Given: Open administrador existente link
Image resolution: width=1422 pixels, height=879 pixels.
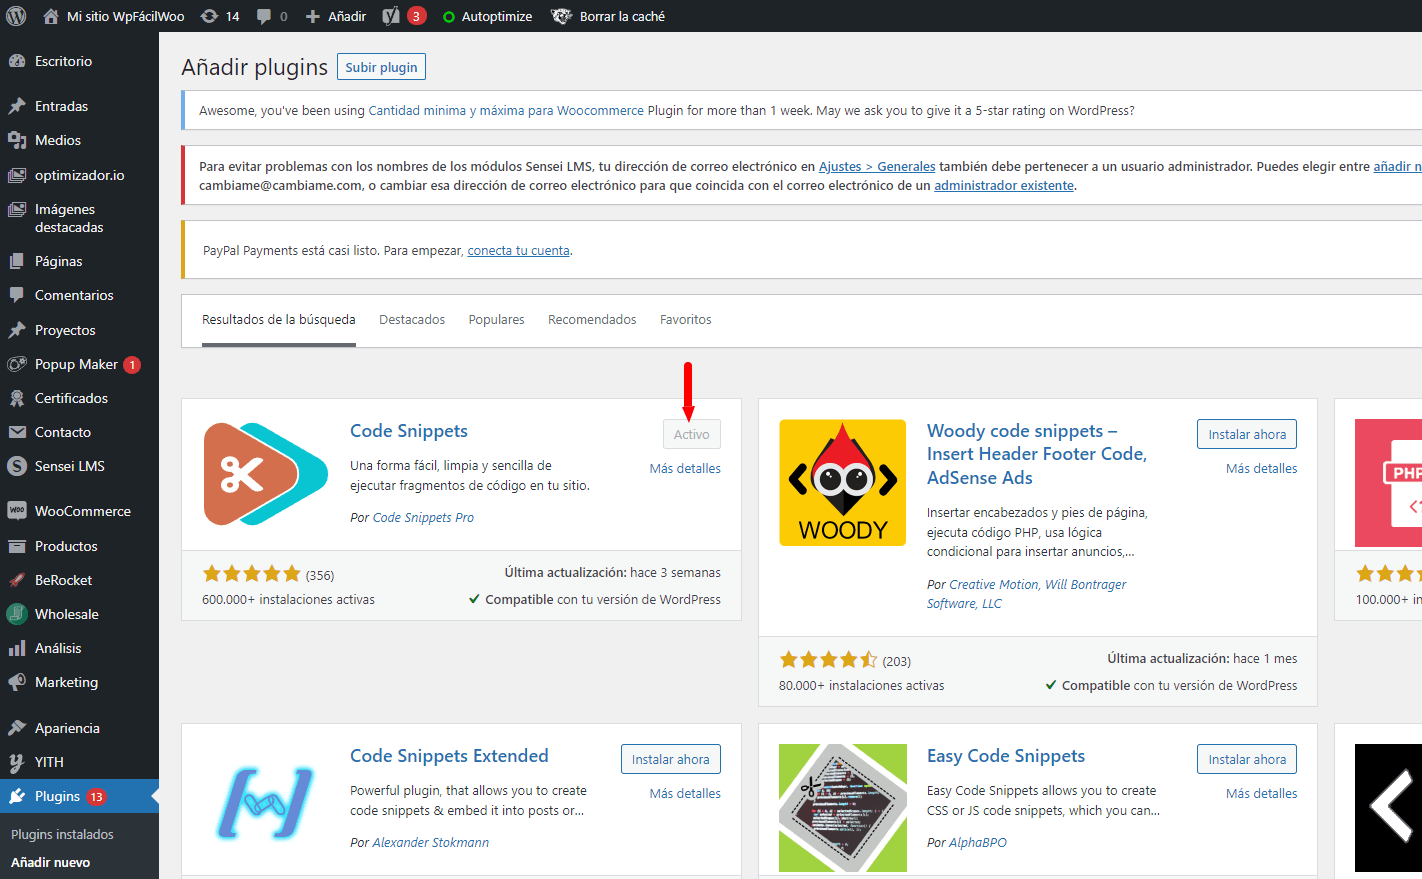Looking at the screenshot, I should pos(1004,185).
